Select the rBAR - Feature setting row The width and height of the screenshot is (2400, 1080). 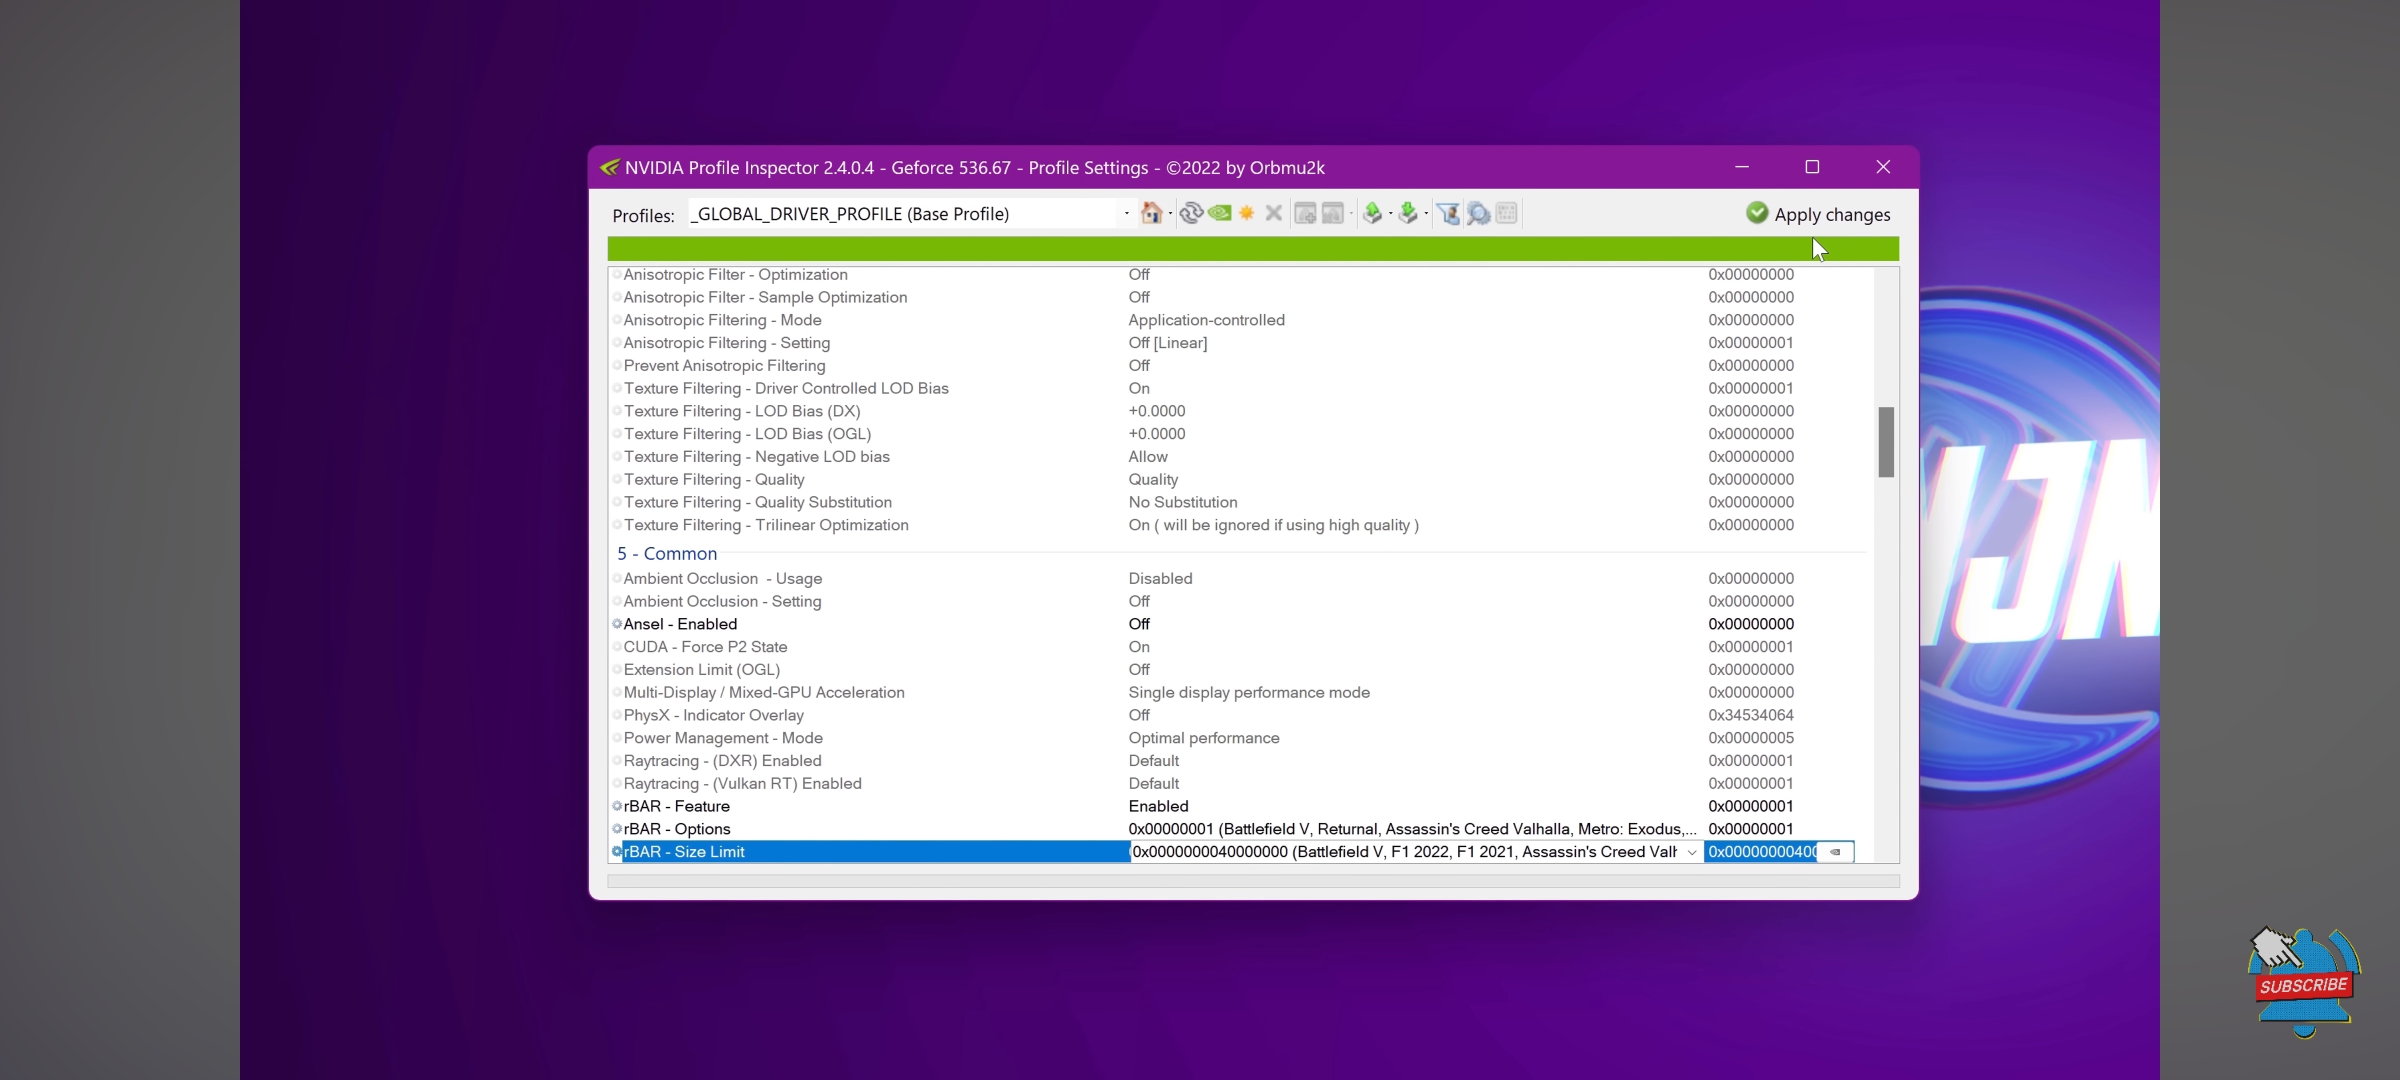(676, 806)
